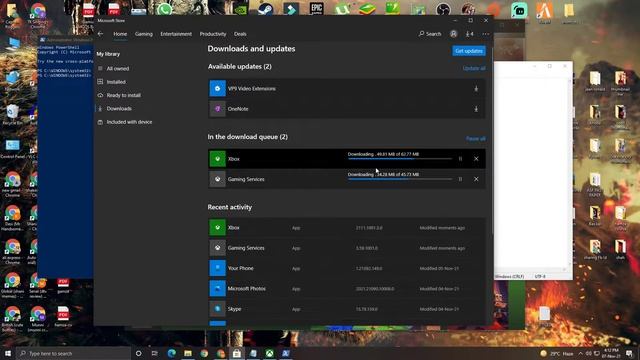
Task: Open Microsoft Edge from the taskbar
Action: tap(171, 353)
